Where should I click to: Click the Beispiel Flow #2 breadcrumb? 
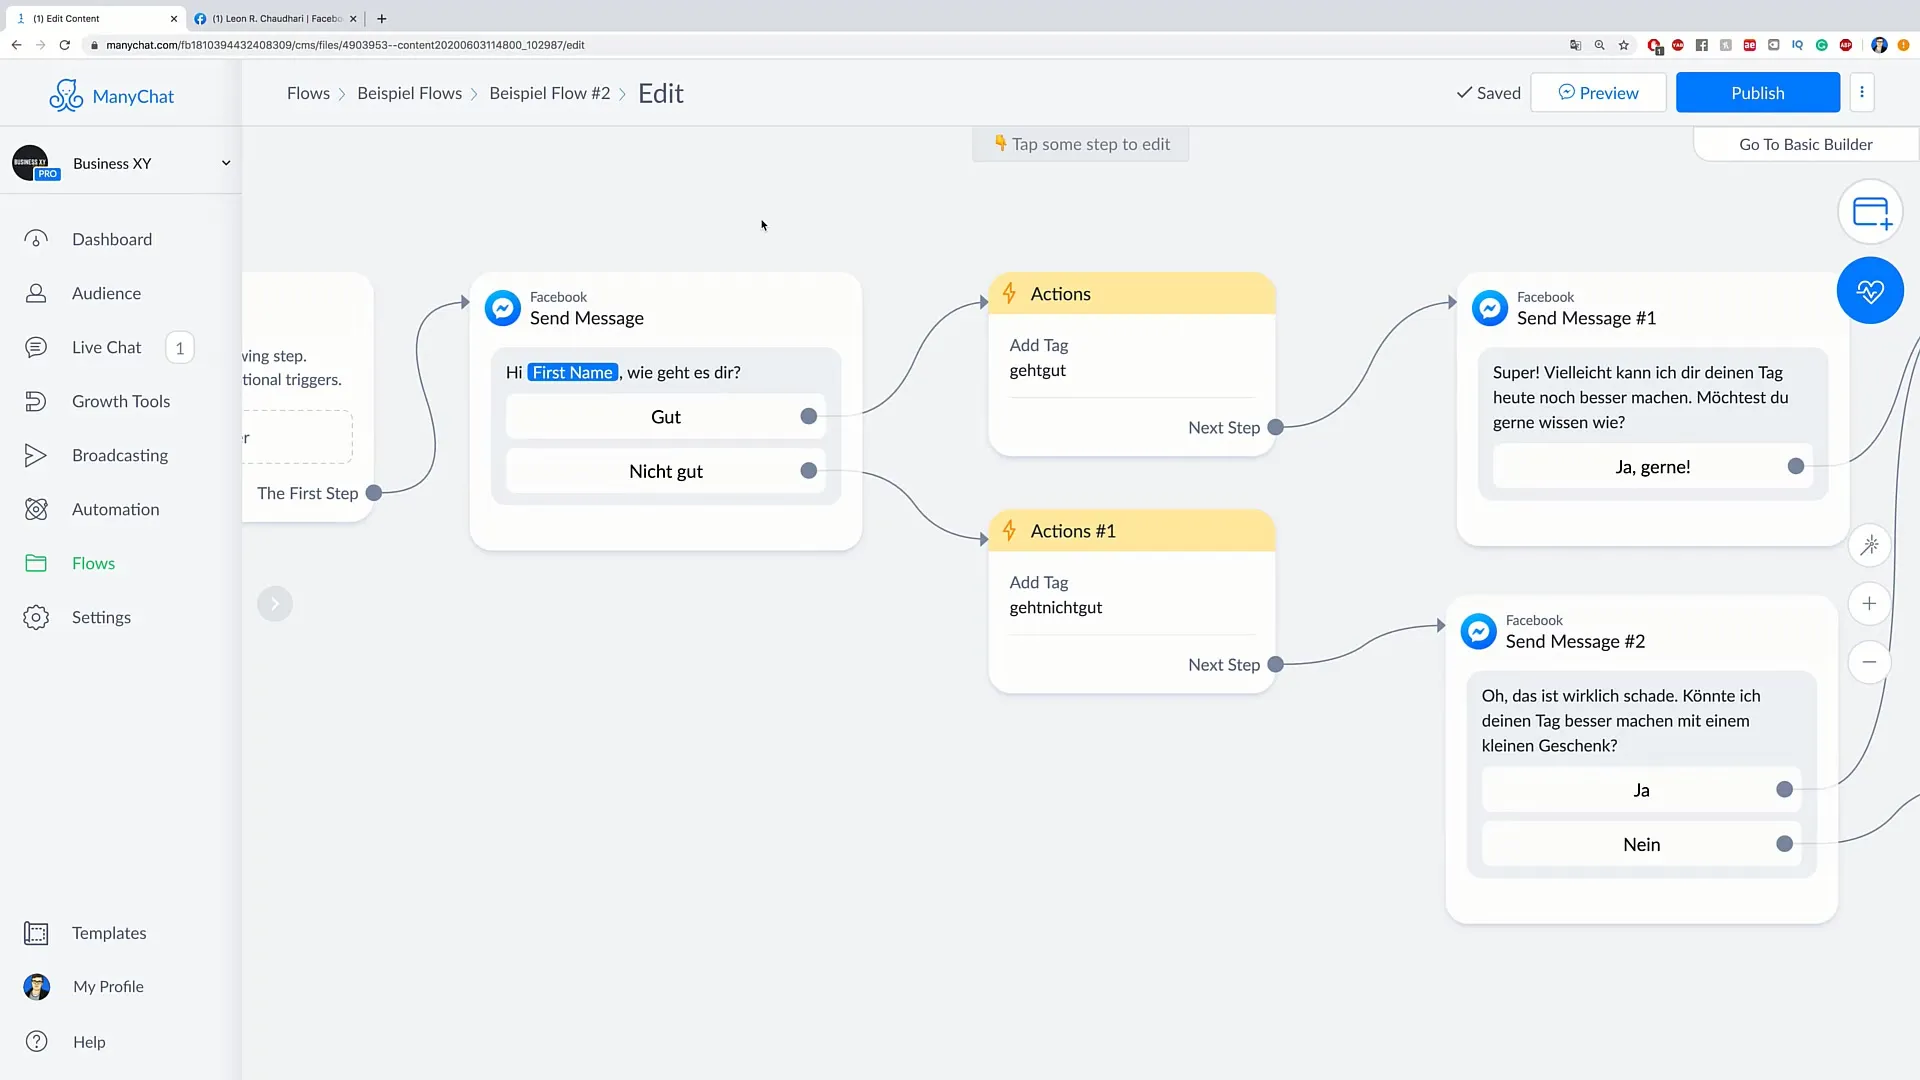pyautogui.click(x=550, y=92)
